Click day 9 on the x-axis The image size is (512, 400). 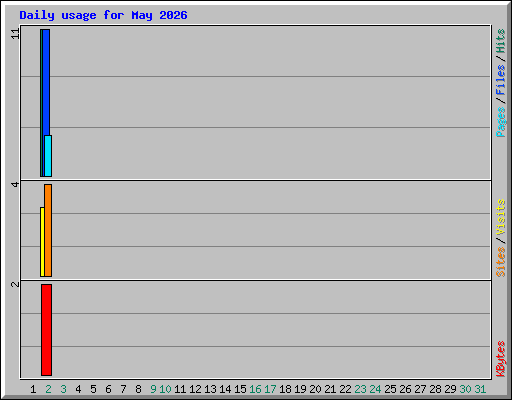153,389
